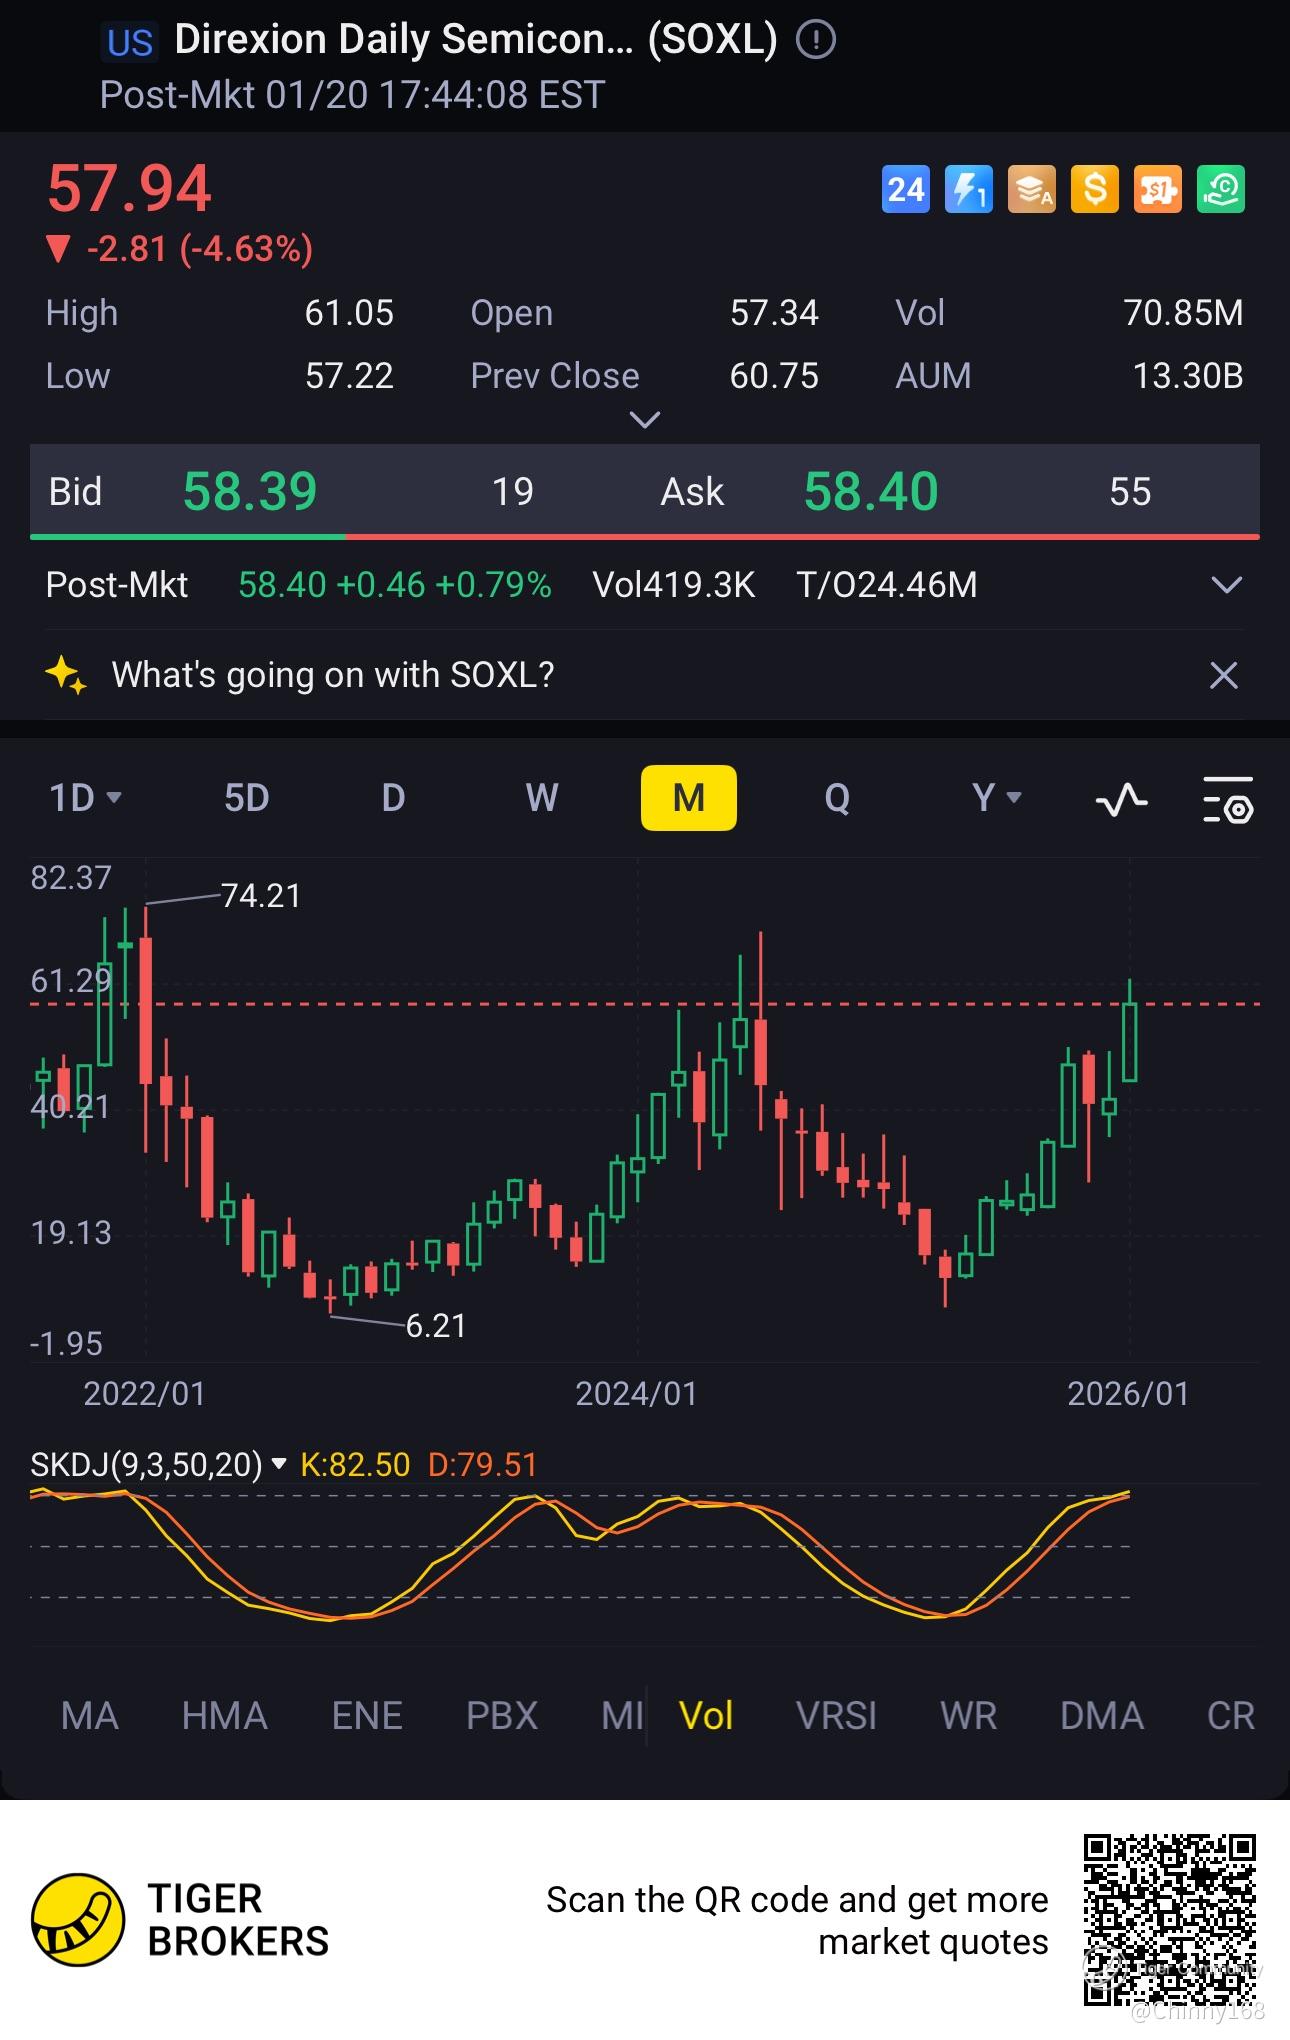Image resolution: width=1290 pixels, height=2040 pixels.
Task: Switch chart to daily D timeframe
Action: pyautogui.click(x=393, y=798)
